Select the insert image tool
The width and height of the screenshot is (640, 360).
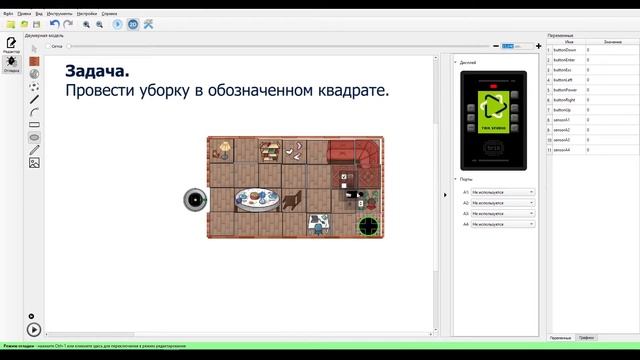coord(34,163)
